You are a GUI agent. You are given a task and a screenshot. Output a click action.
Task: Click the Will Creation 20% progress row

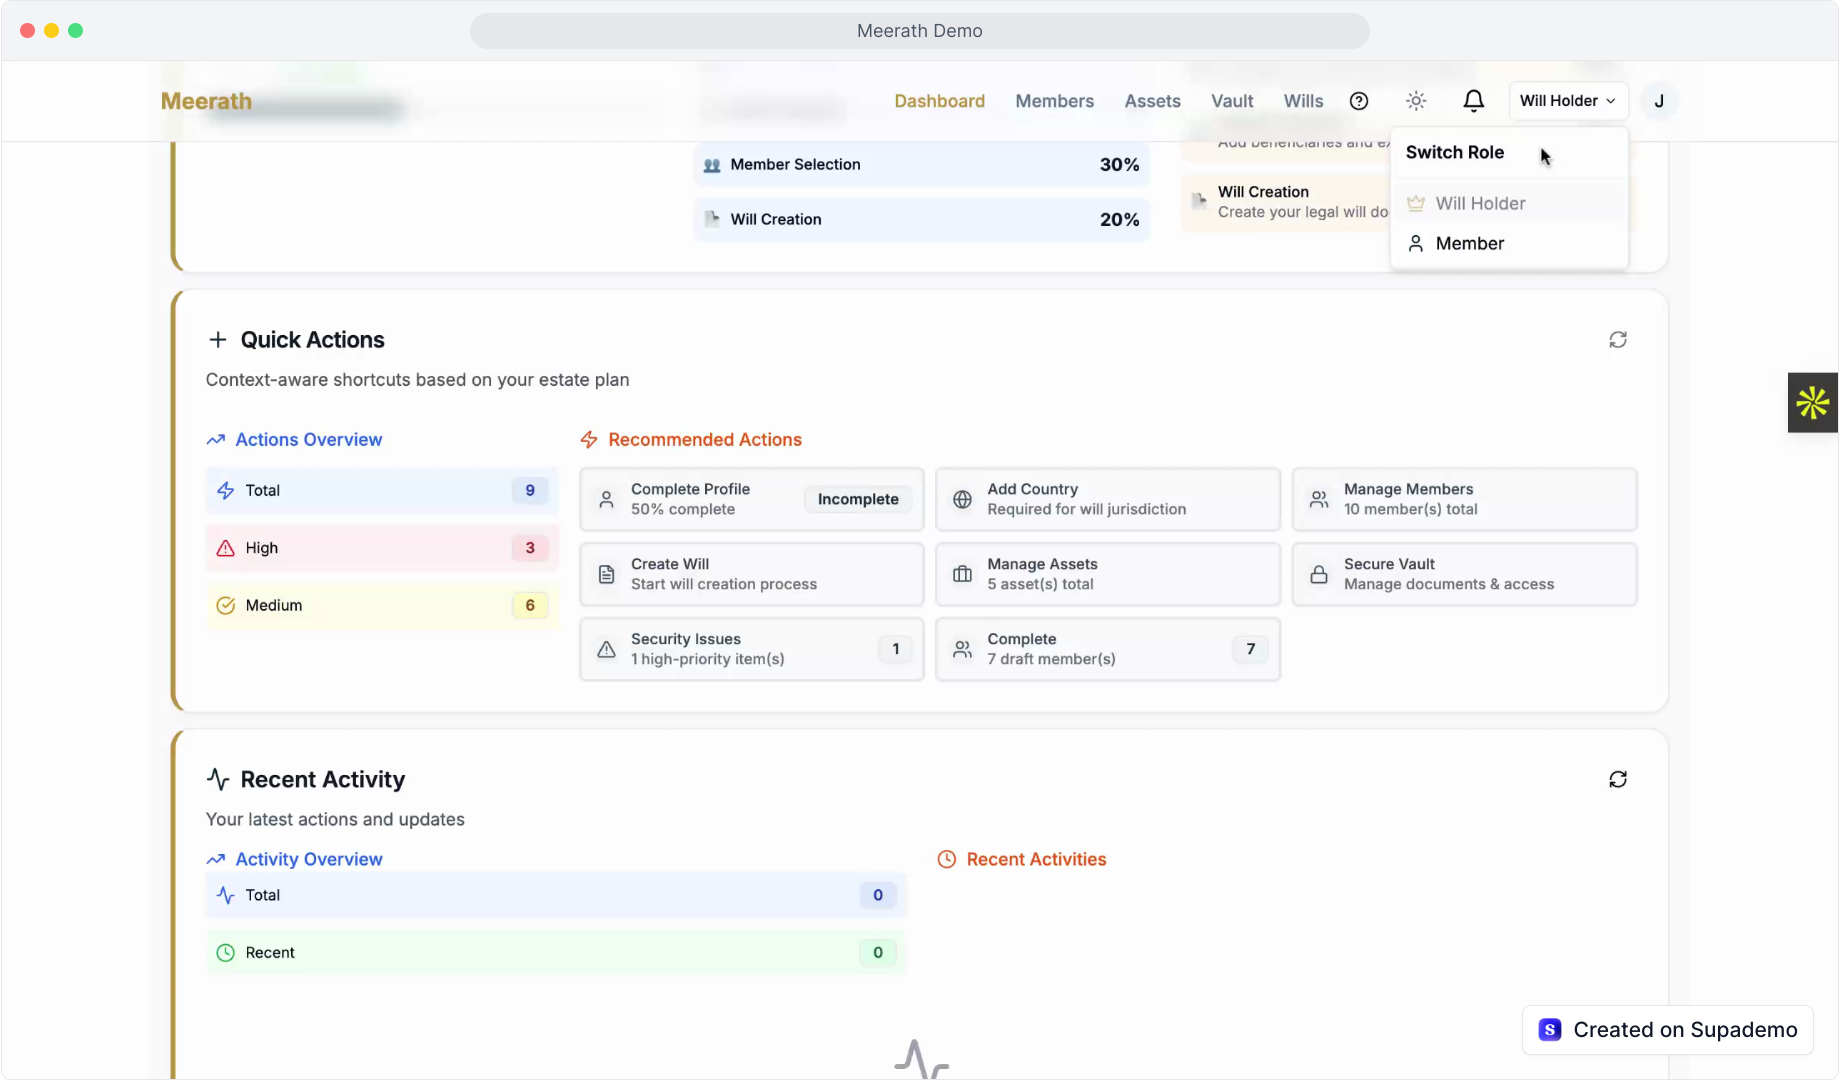coord(921,219)
